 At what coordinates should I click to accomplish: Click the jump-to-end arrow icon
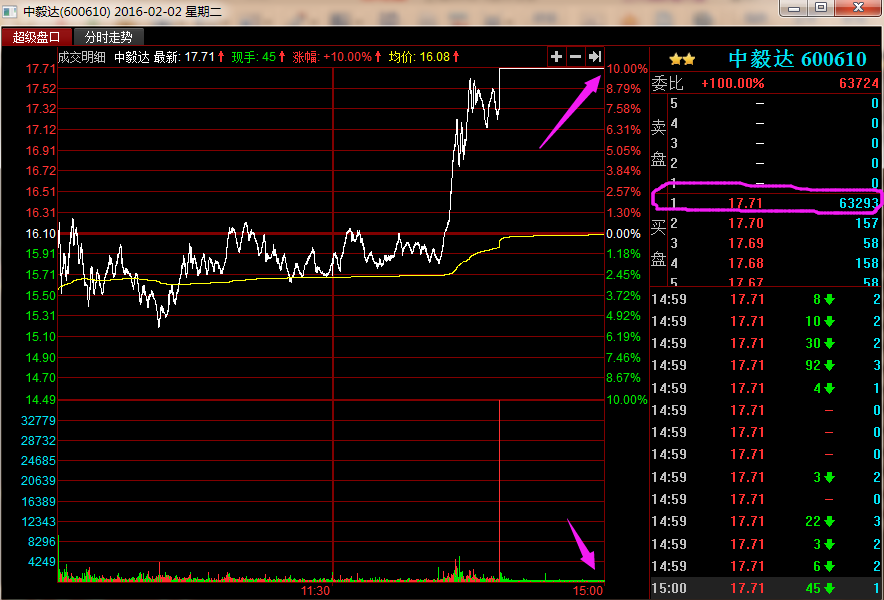click(595, 57)
